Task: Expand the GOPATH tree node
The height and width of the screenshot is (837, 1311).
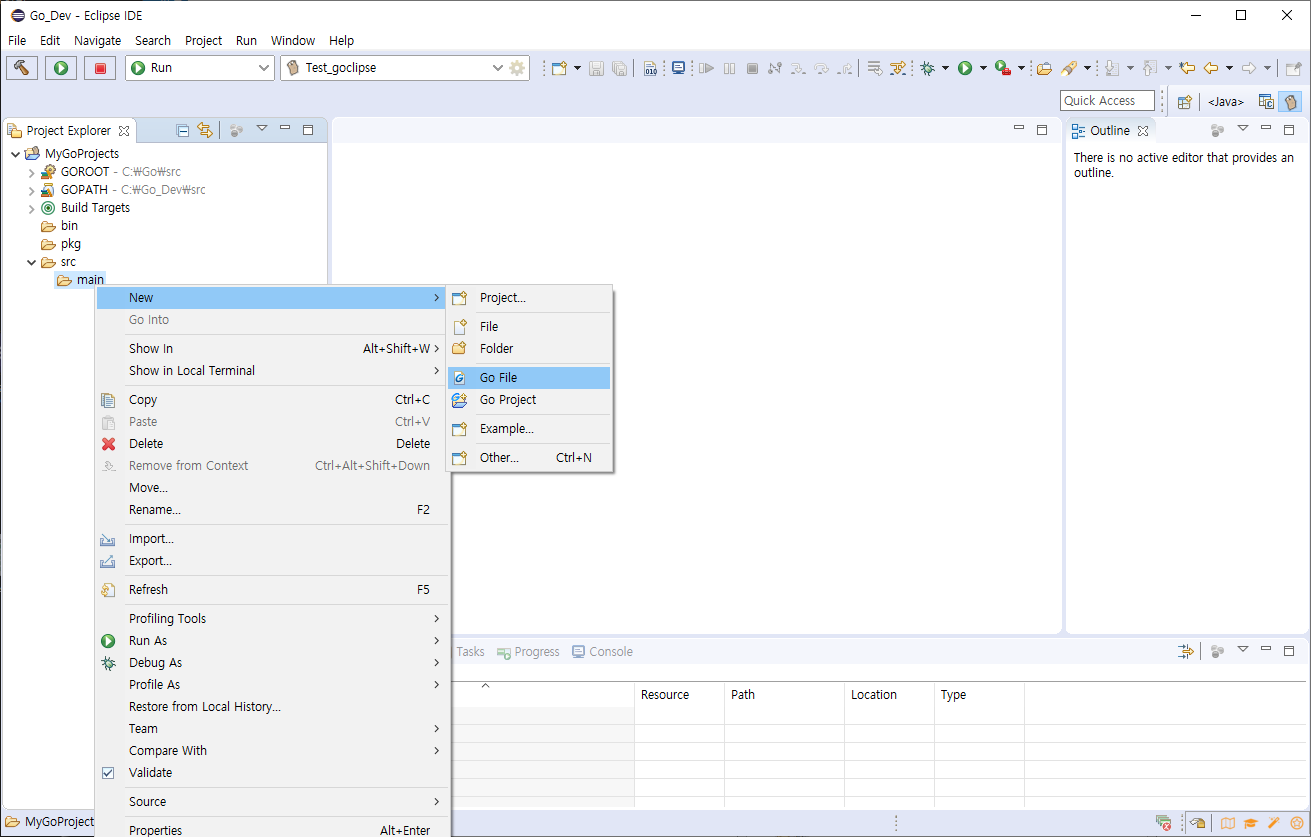Action: pyautogui.click(x=31, y=190)
